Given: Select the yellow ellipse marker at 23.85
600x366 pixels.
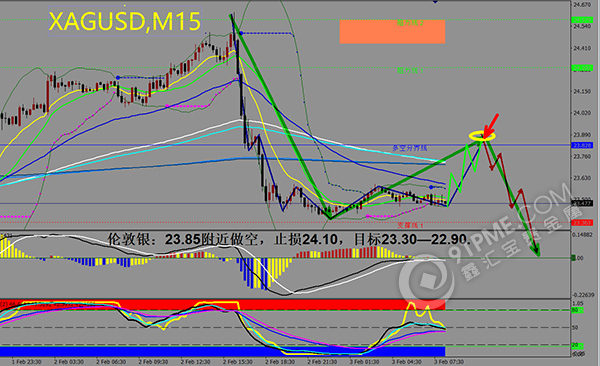Looking at the screenshot, I should coord(483,136).
